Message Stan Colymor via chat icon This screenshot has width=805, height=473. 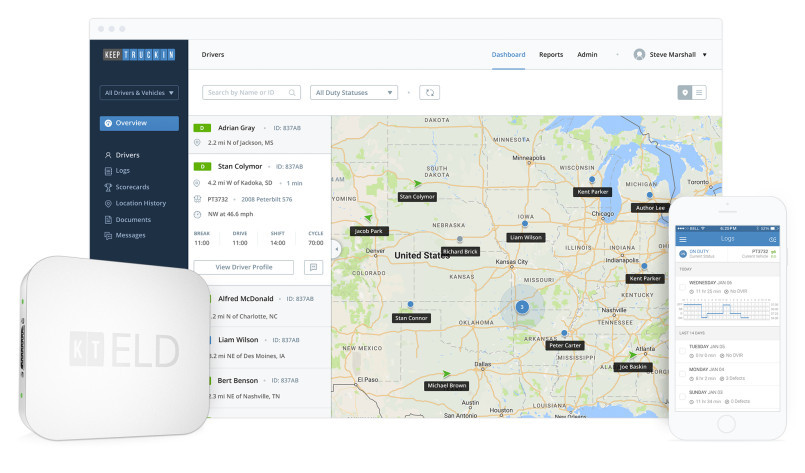coord(313,267)
